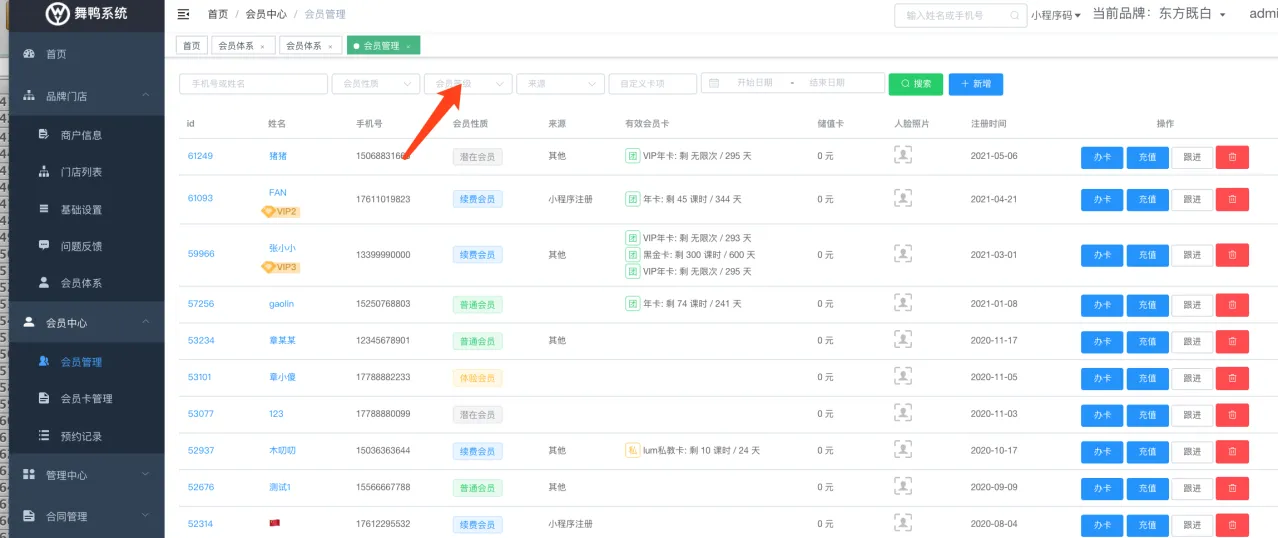Image resolution: width=1278 pixels, height=538 pixels.
Task: Delete member 61093 with red trash button
Action: click(x=1231, y=199)
